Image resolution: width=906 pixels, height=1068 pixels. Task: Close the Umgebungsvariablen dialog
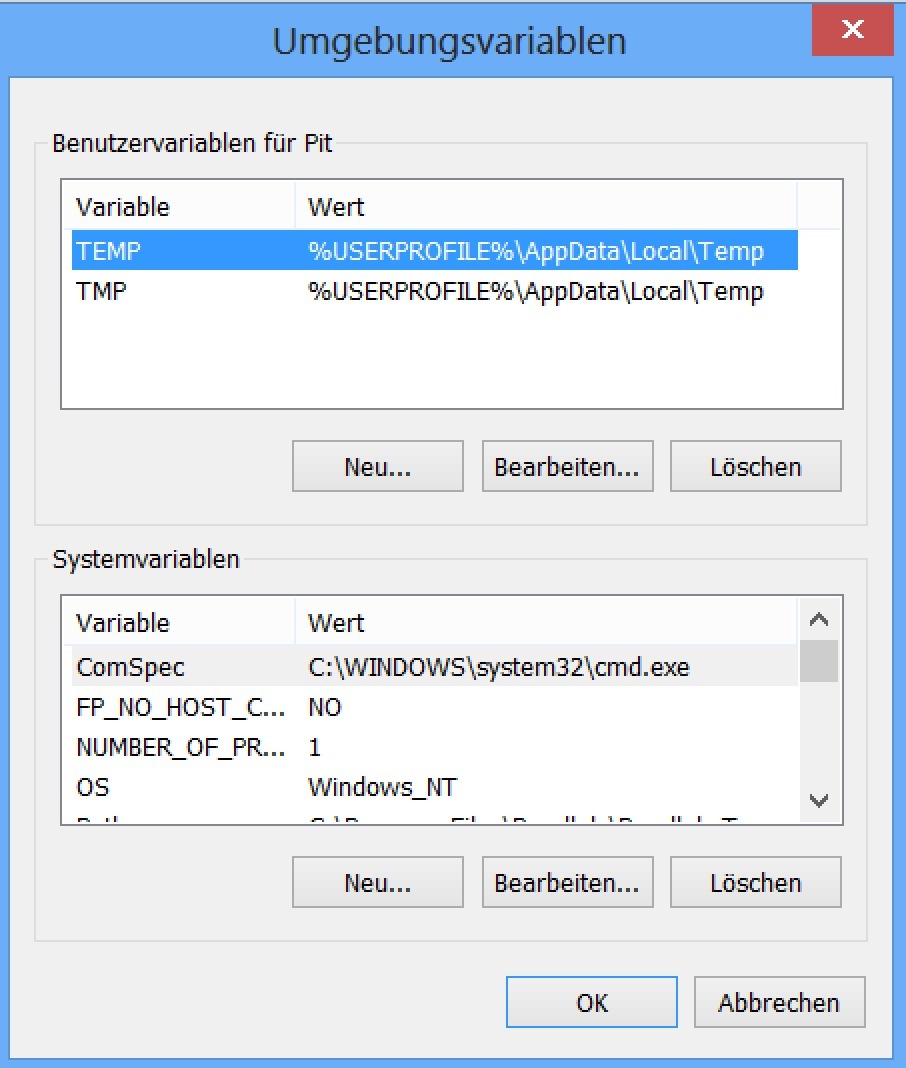click(852, 29)
